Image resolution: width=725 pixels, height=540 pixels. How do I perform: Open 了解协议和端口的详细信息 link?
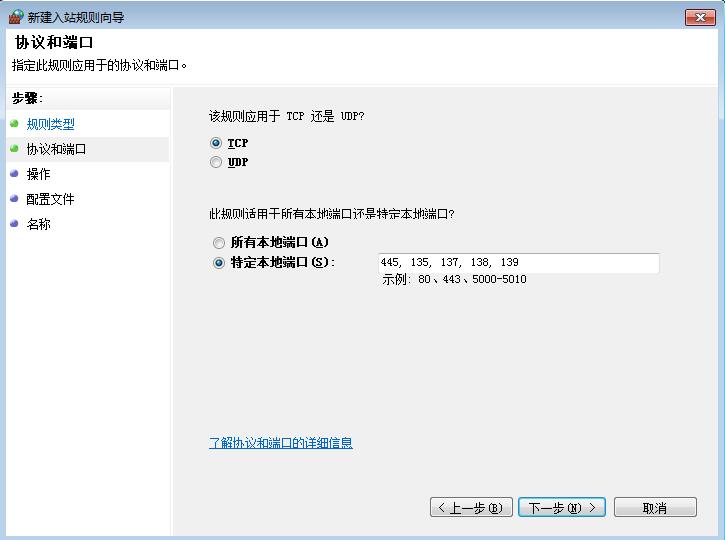point(280,443)
